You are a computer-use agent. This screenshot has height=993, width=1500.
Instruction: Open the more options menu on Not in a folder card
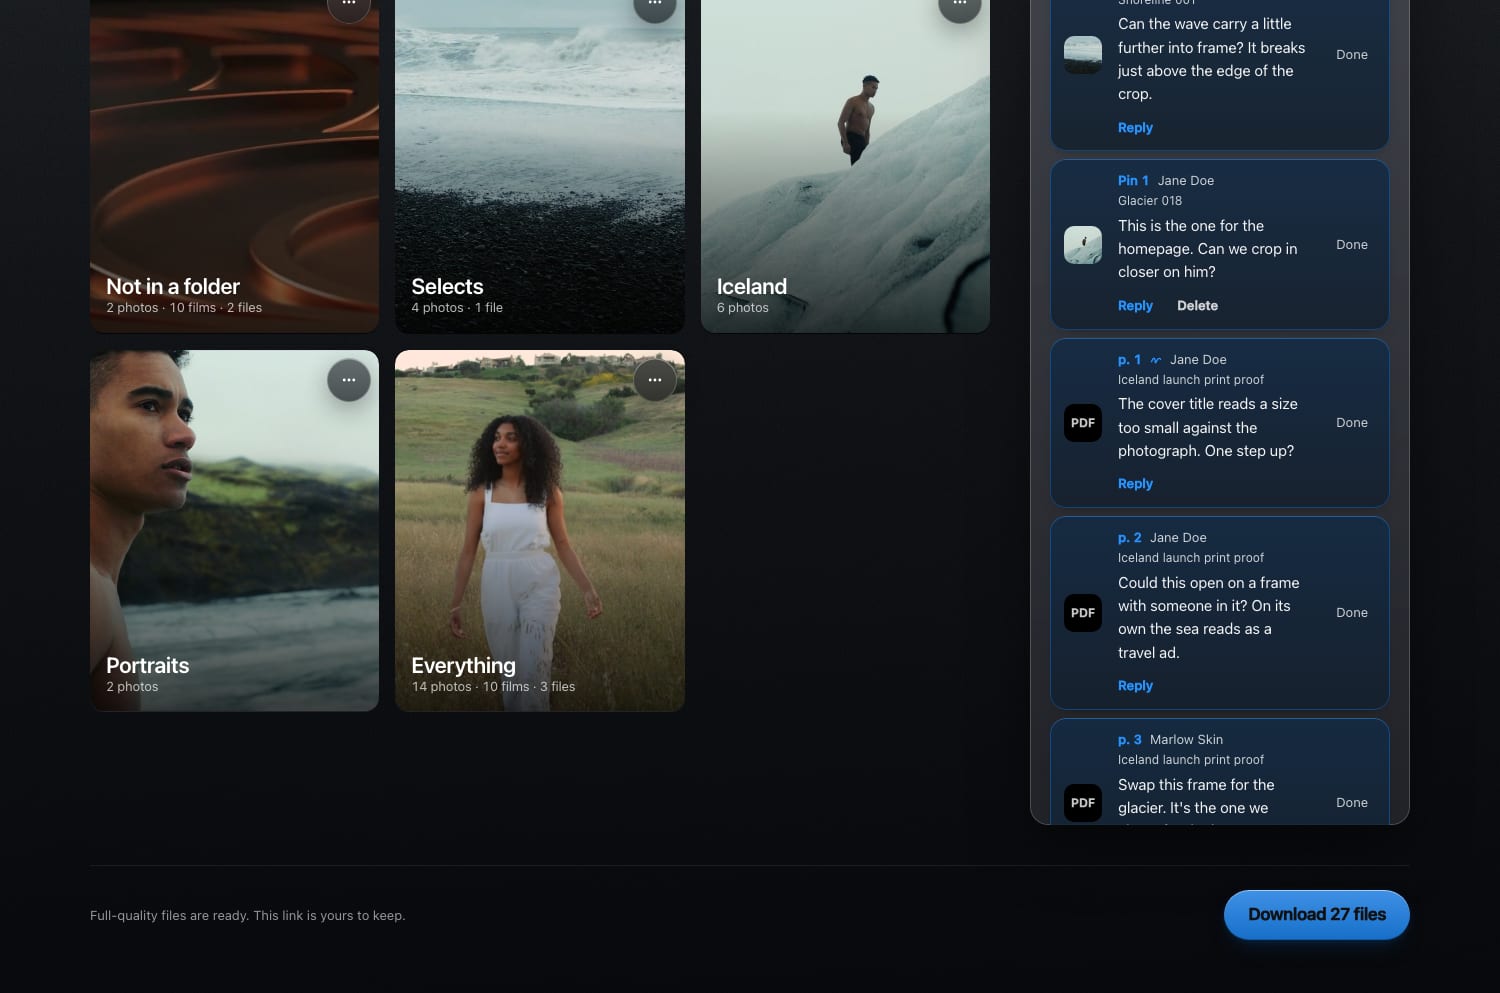click(x=349, y=6)
